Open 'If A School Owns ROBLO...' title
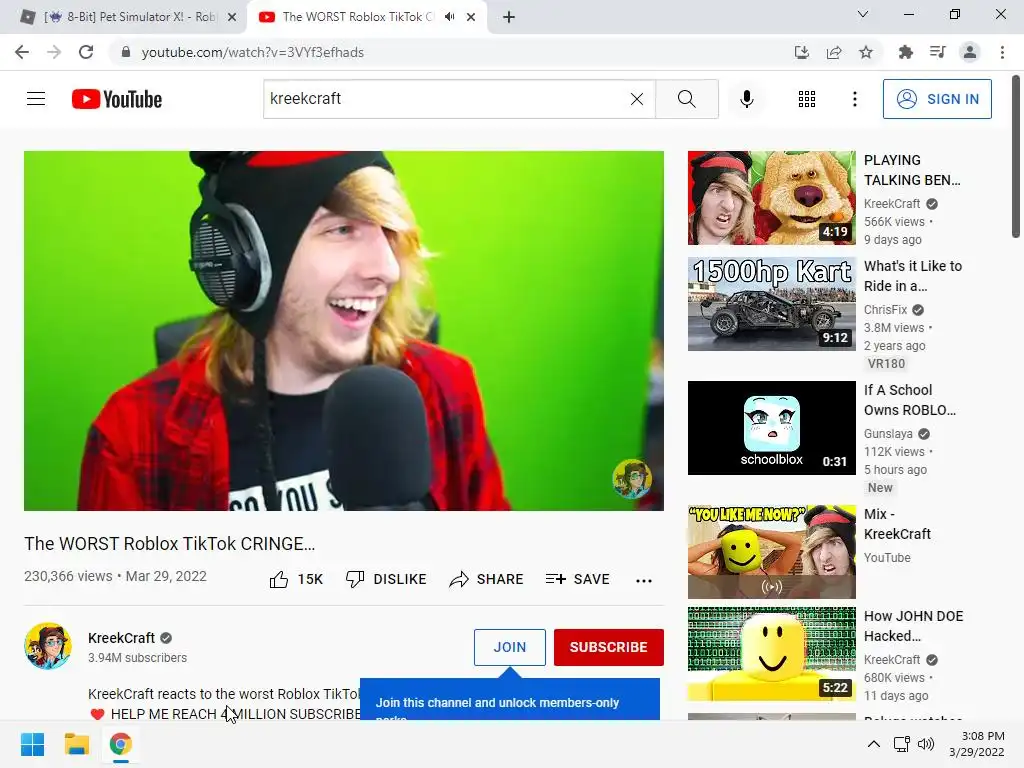The width and height of the screenshot is (1024, 768). [x=910, y=400]
